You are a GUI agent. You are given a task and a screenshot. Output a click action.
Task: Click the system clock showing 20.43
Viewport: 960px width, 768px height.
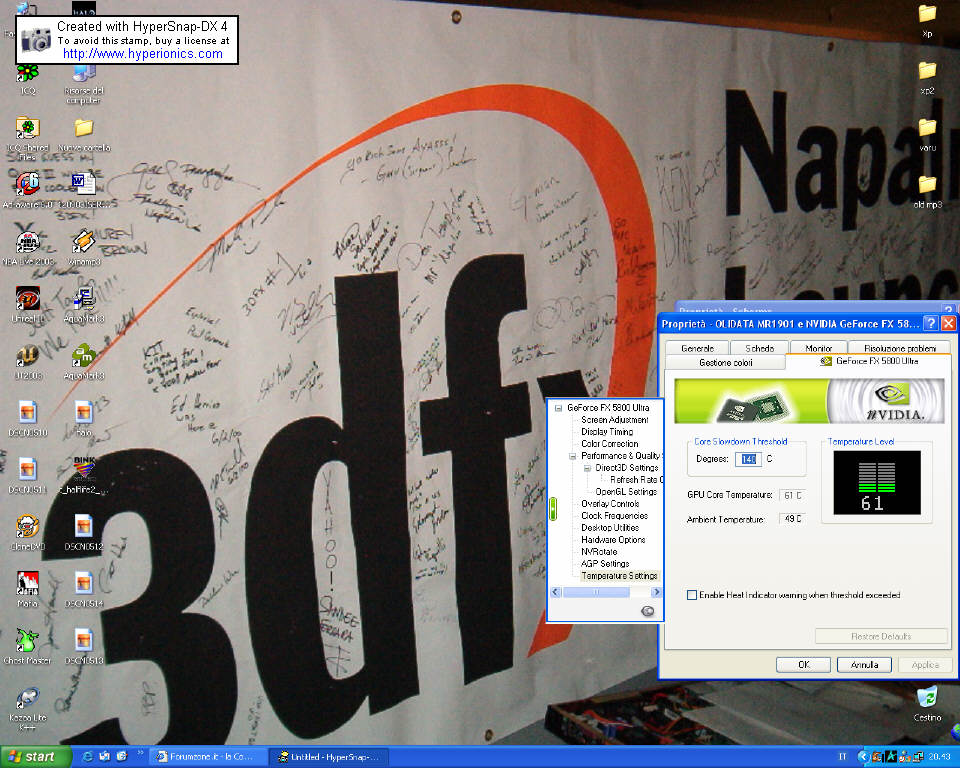tap(939, 757)
